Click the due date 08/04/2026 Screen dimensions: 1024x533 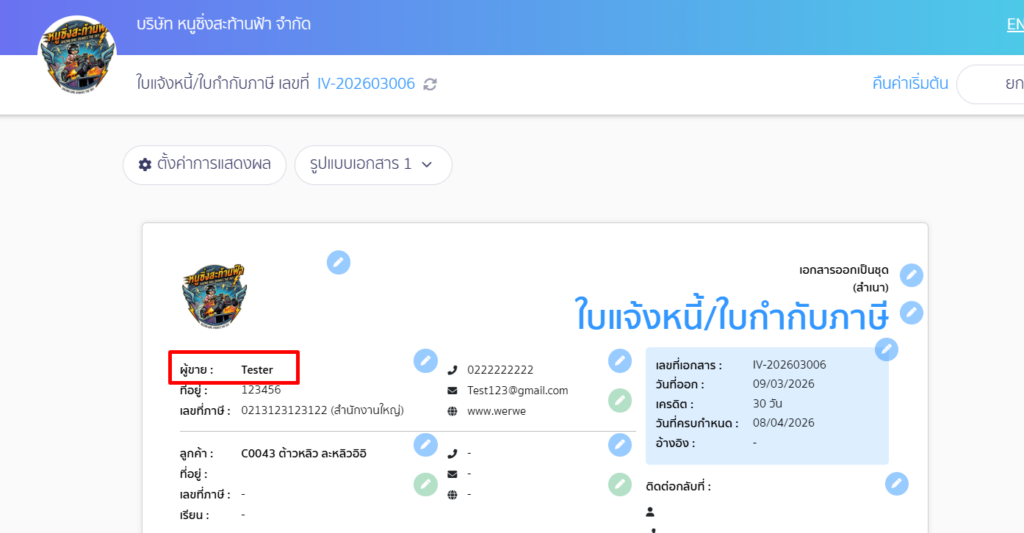point(783,423)
